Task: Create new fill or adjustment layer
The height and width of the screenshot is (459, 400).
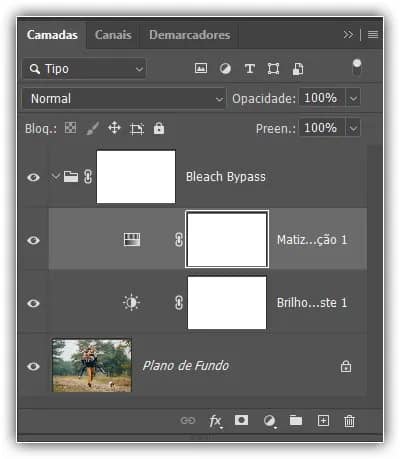Action: 270,421
